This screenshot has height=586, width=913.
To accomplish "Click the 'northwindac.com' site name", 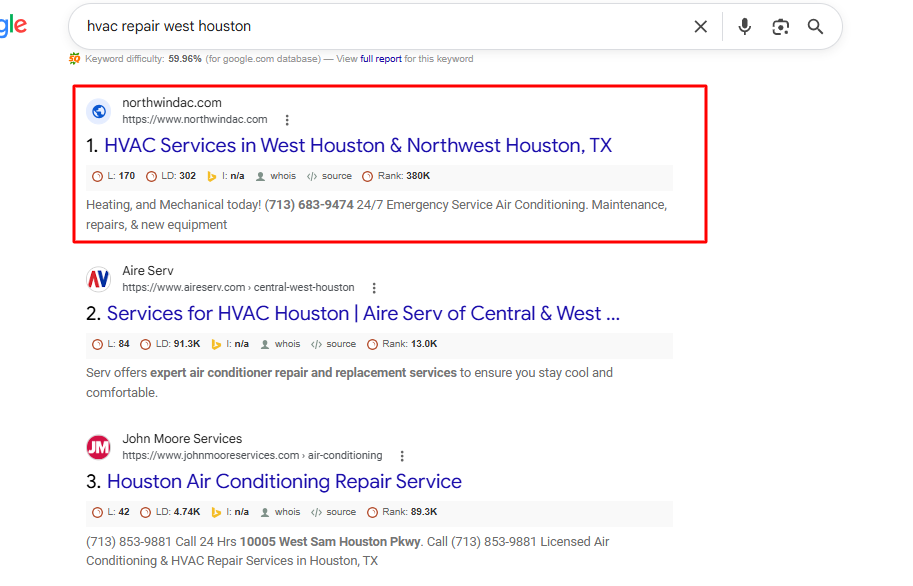I will click(172, 103).
